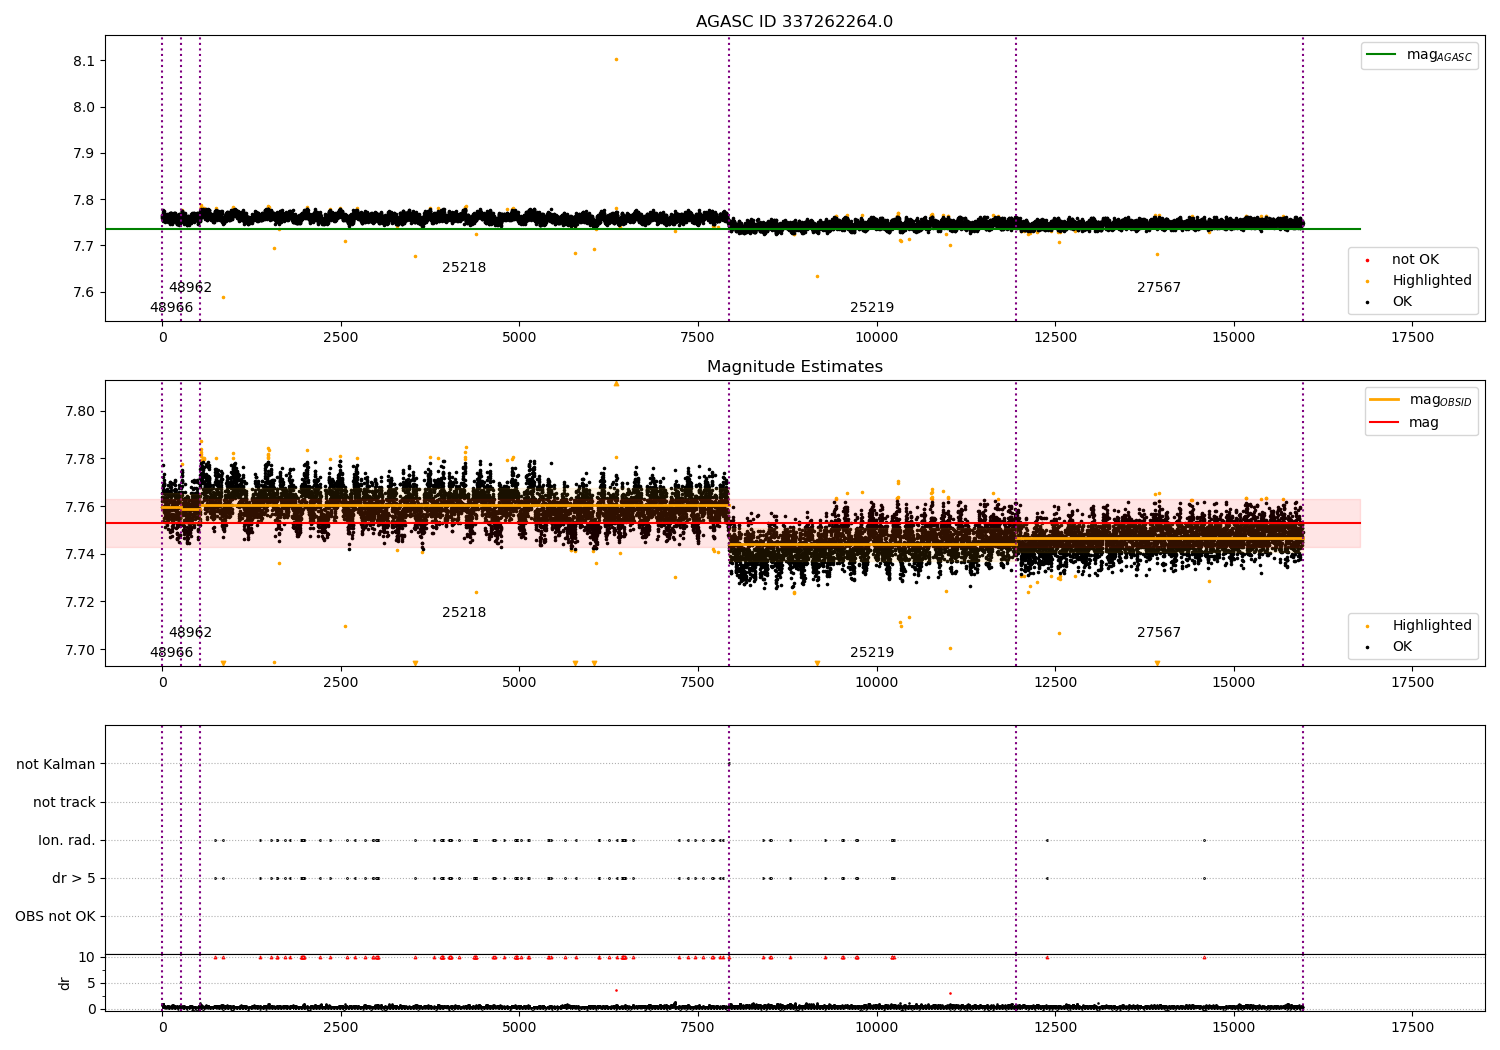Image resolution: width=1500 pixels, height=1050 pixels.
Task: Click obsid label 25218 in middle plot
Action: tap(464, 613)
